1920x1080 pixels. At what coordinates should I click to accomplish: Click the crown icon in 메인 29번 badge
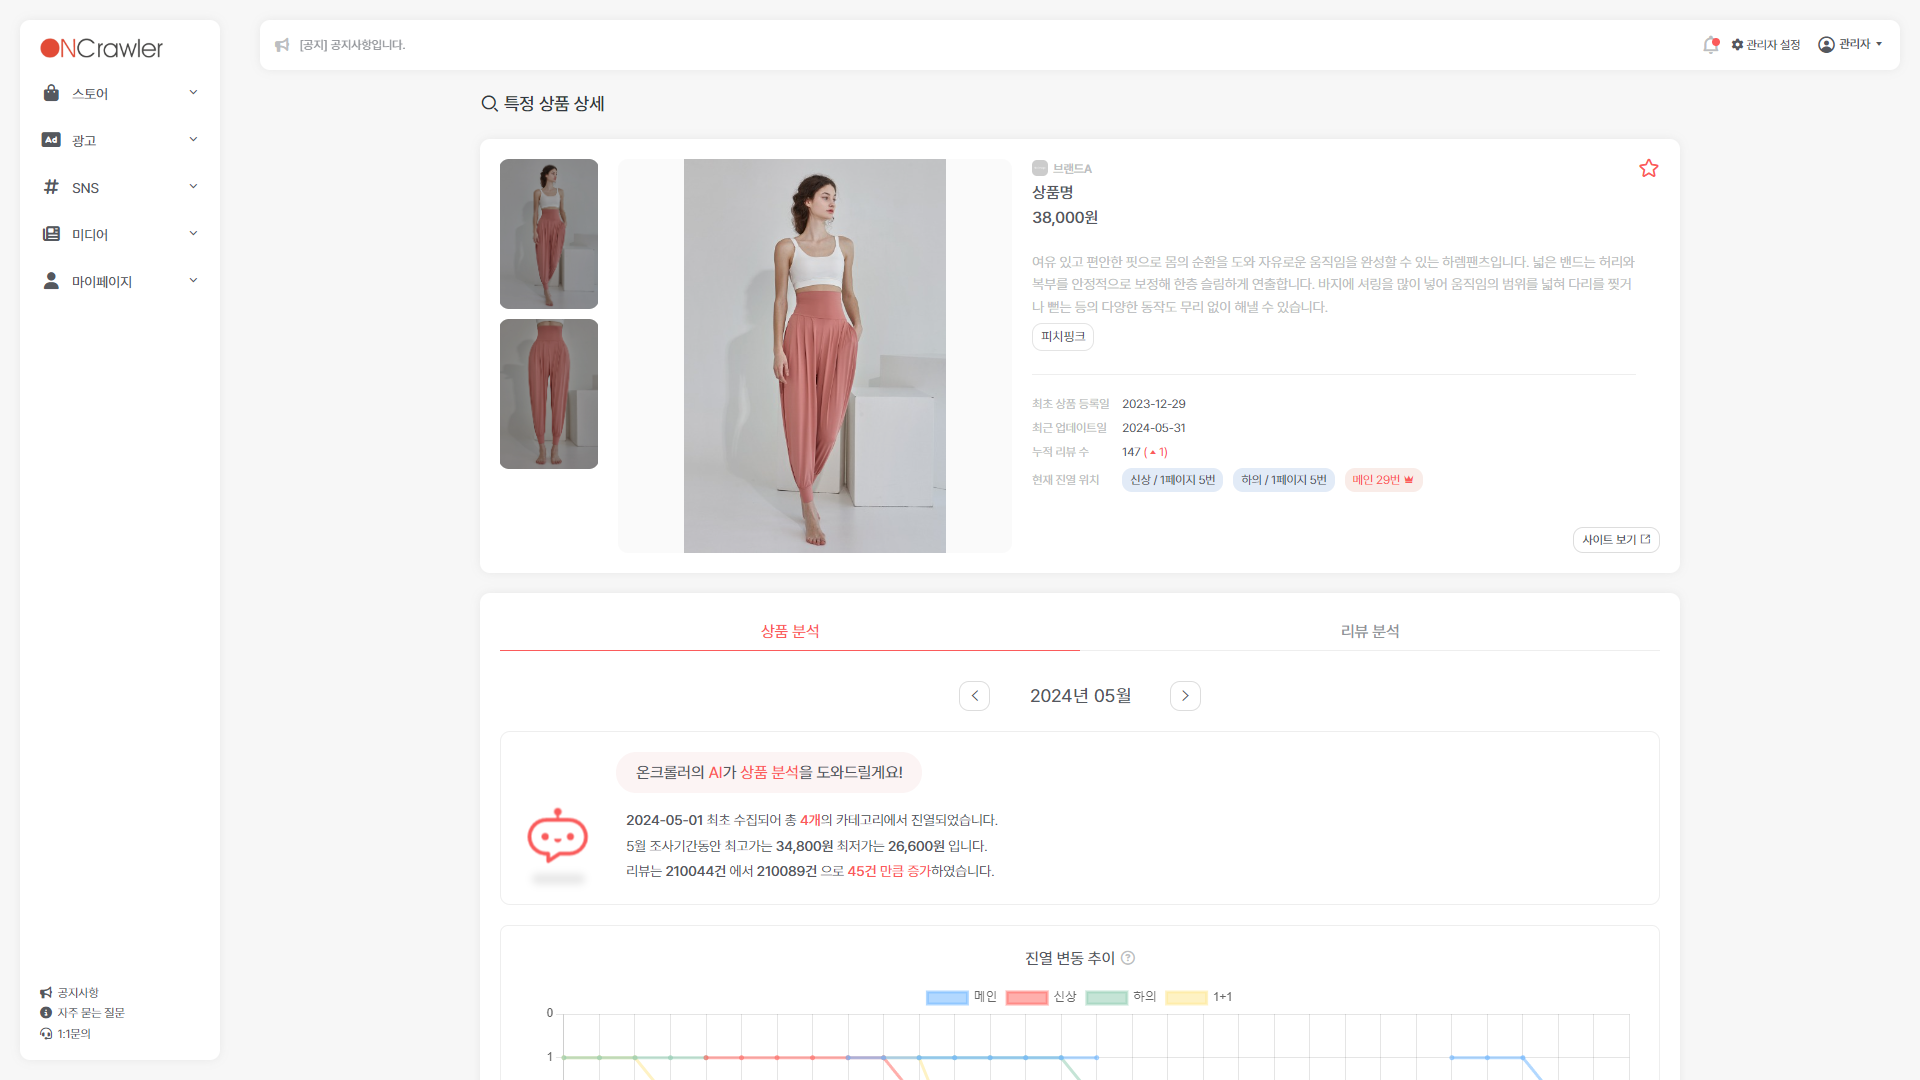point(1409,480)
